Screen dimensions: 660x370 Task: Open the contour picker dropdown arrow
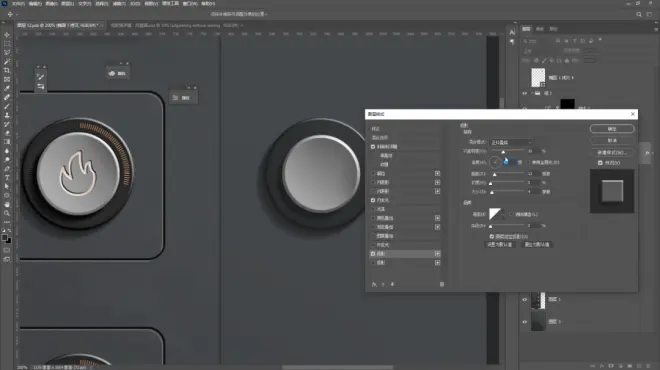503,214
